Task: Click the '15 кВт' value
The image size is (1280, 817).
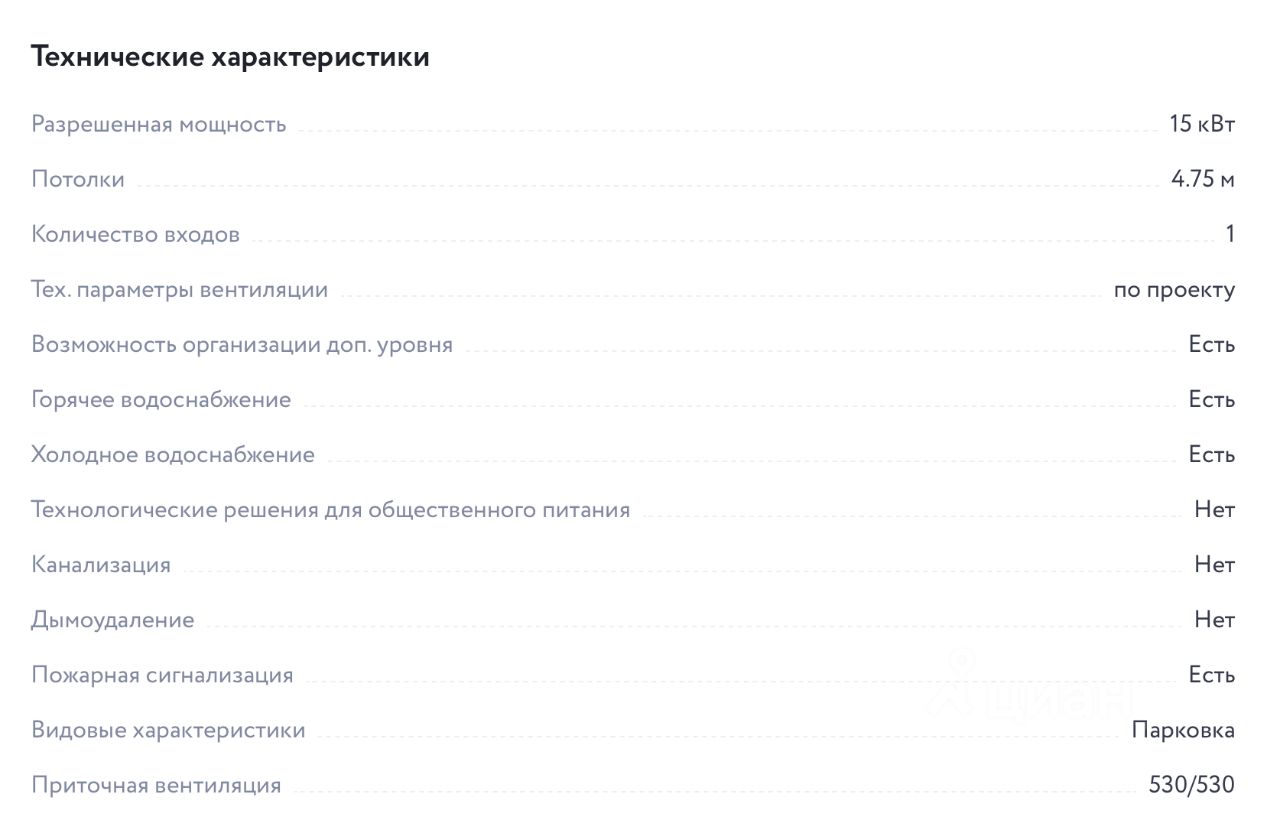Action: pos(1202,124)
